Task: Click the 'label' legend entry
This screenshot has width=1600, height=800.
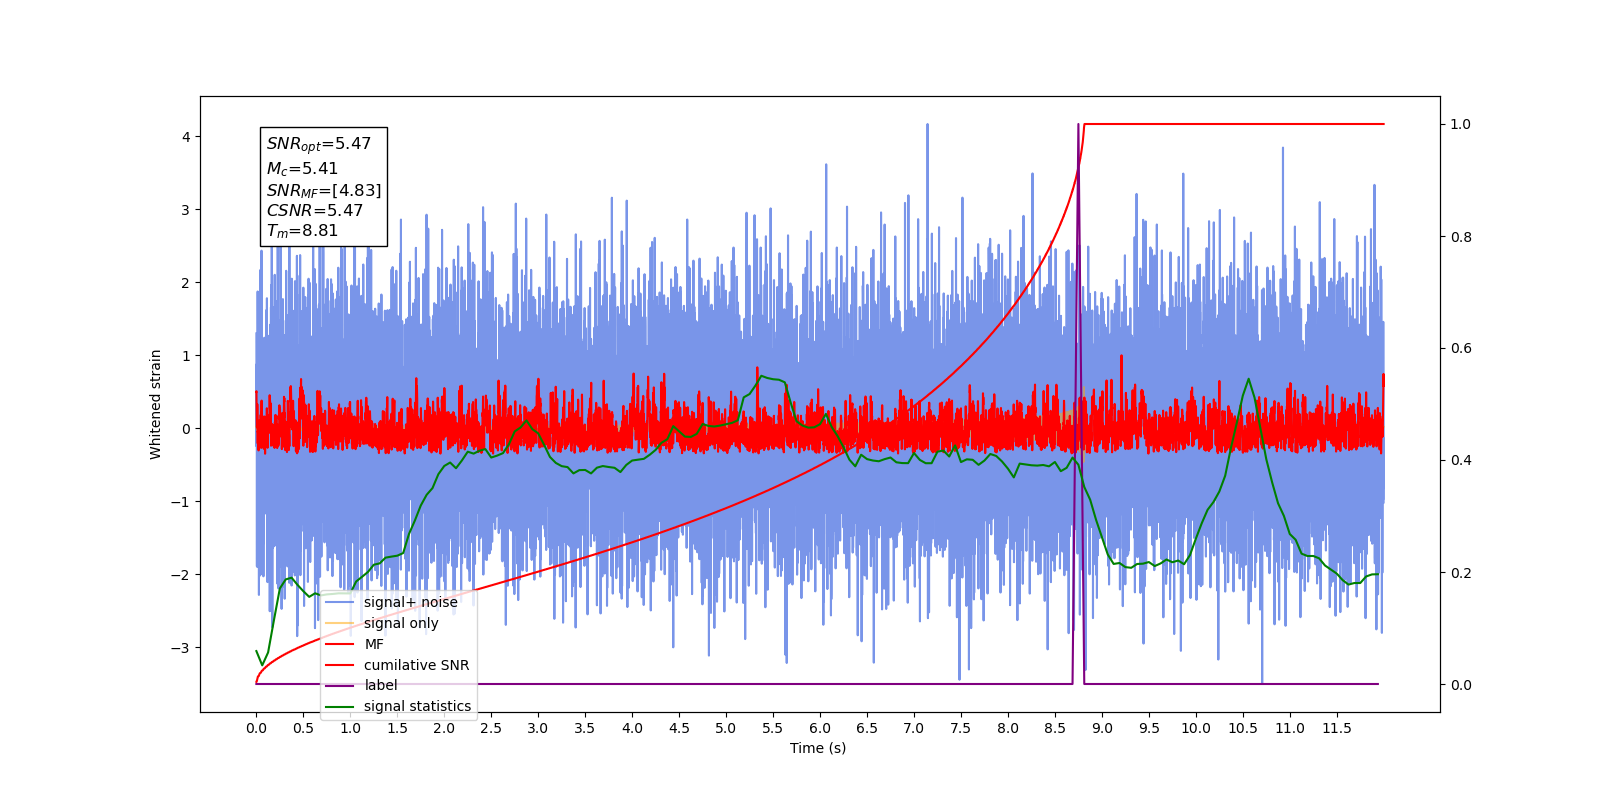Action: point(362,685)
